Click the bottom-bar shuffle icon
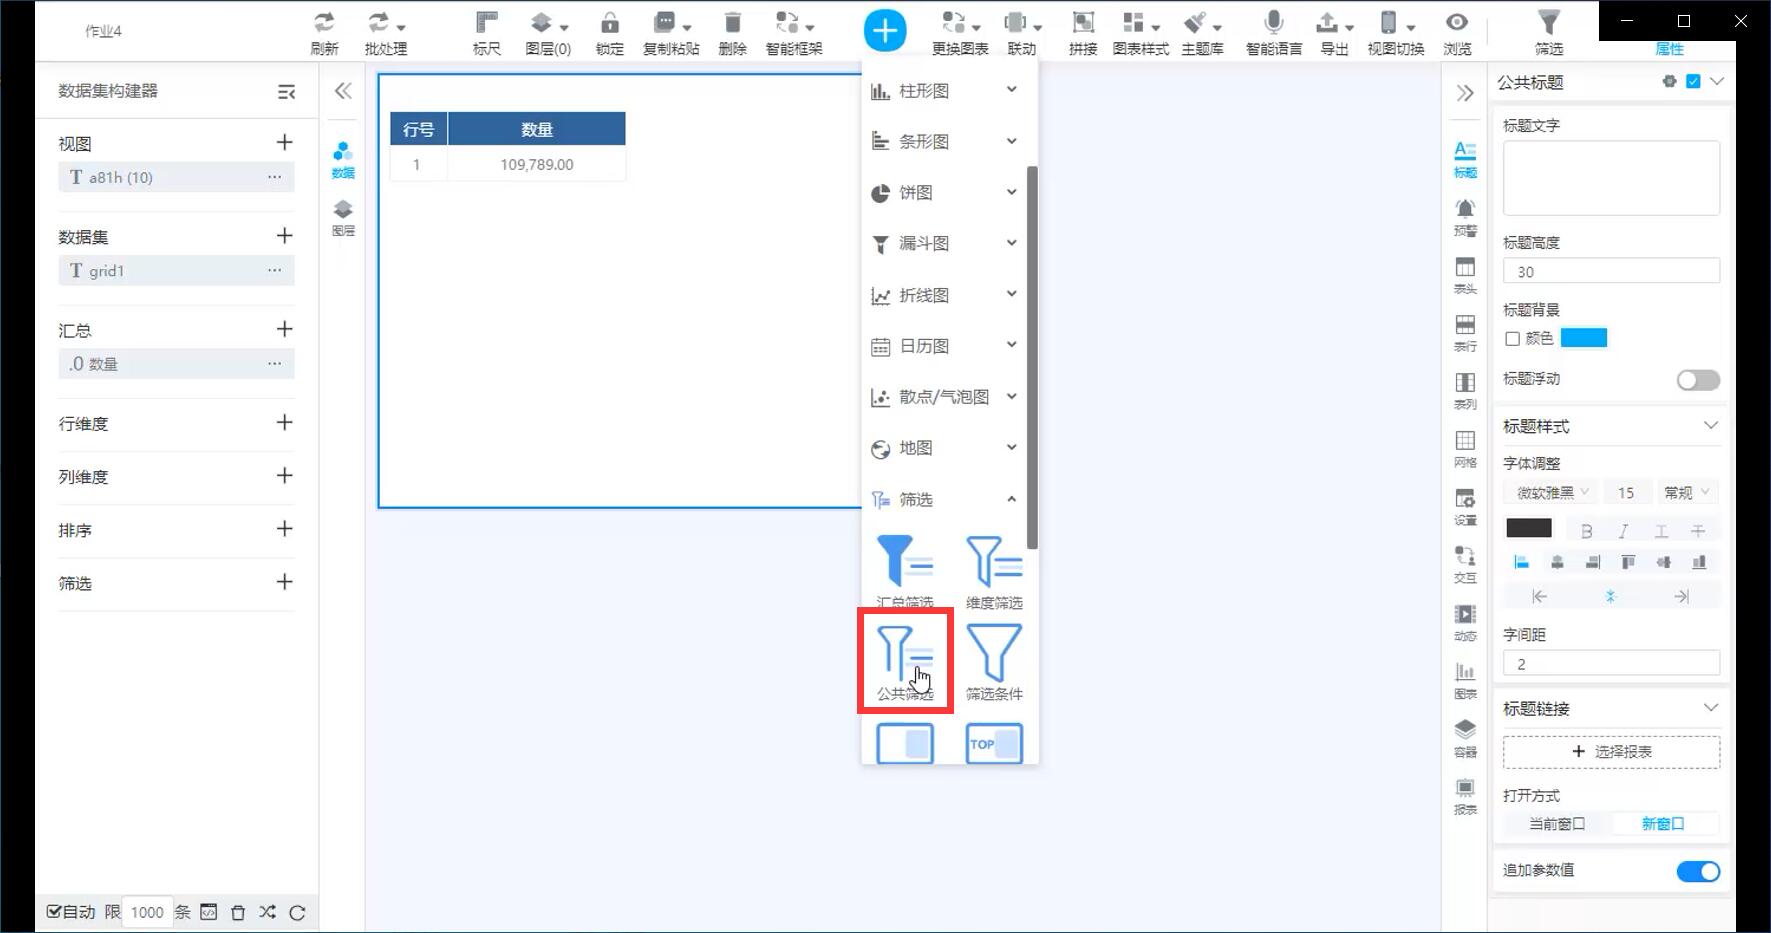Viewport: 1771px width, 933px height. (267, 912)
